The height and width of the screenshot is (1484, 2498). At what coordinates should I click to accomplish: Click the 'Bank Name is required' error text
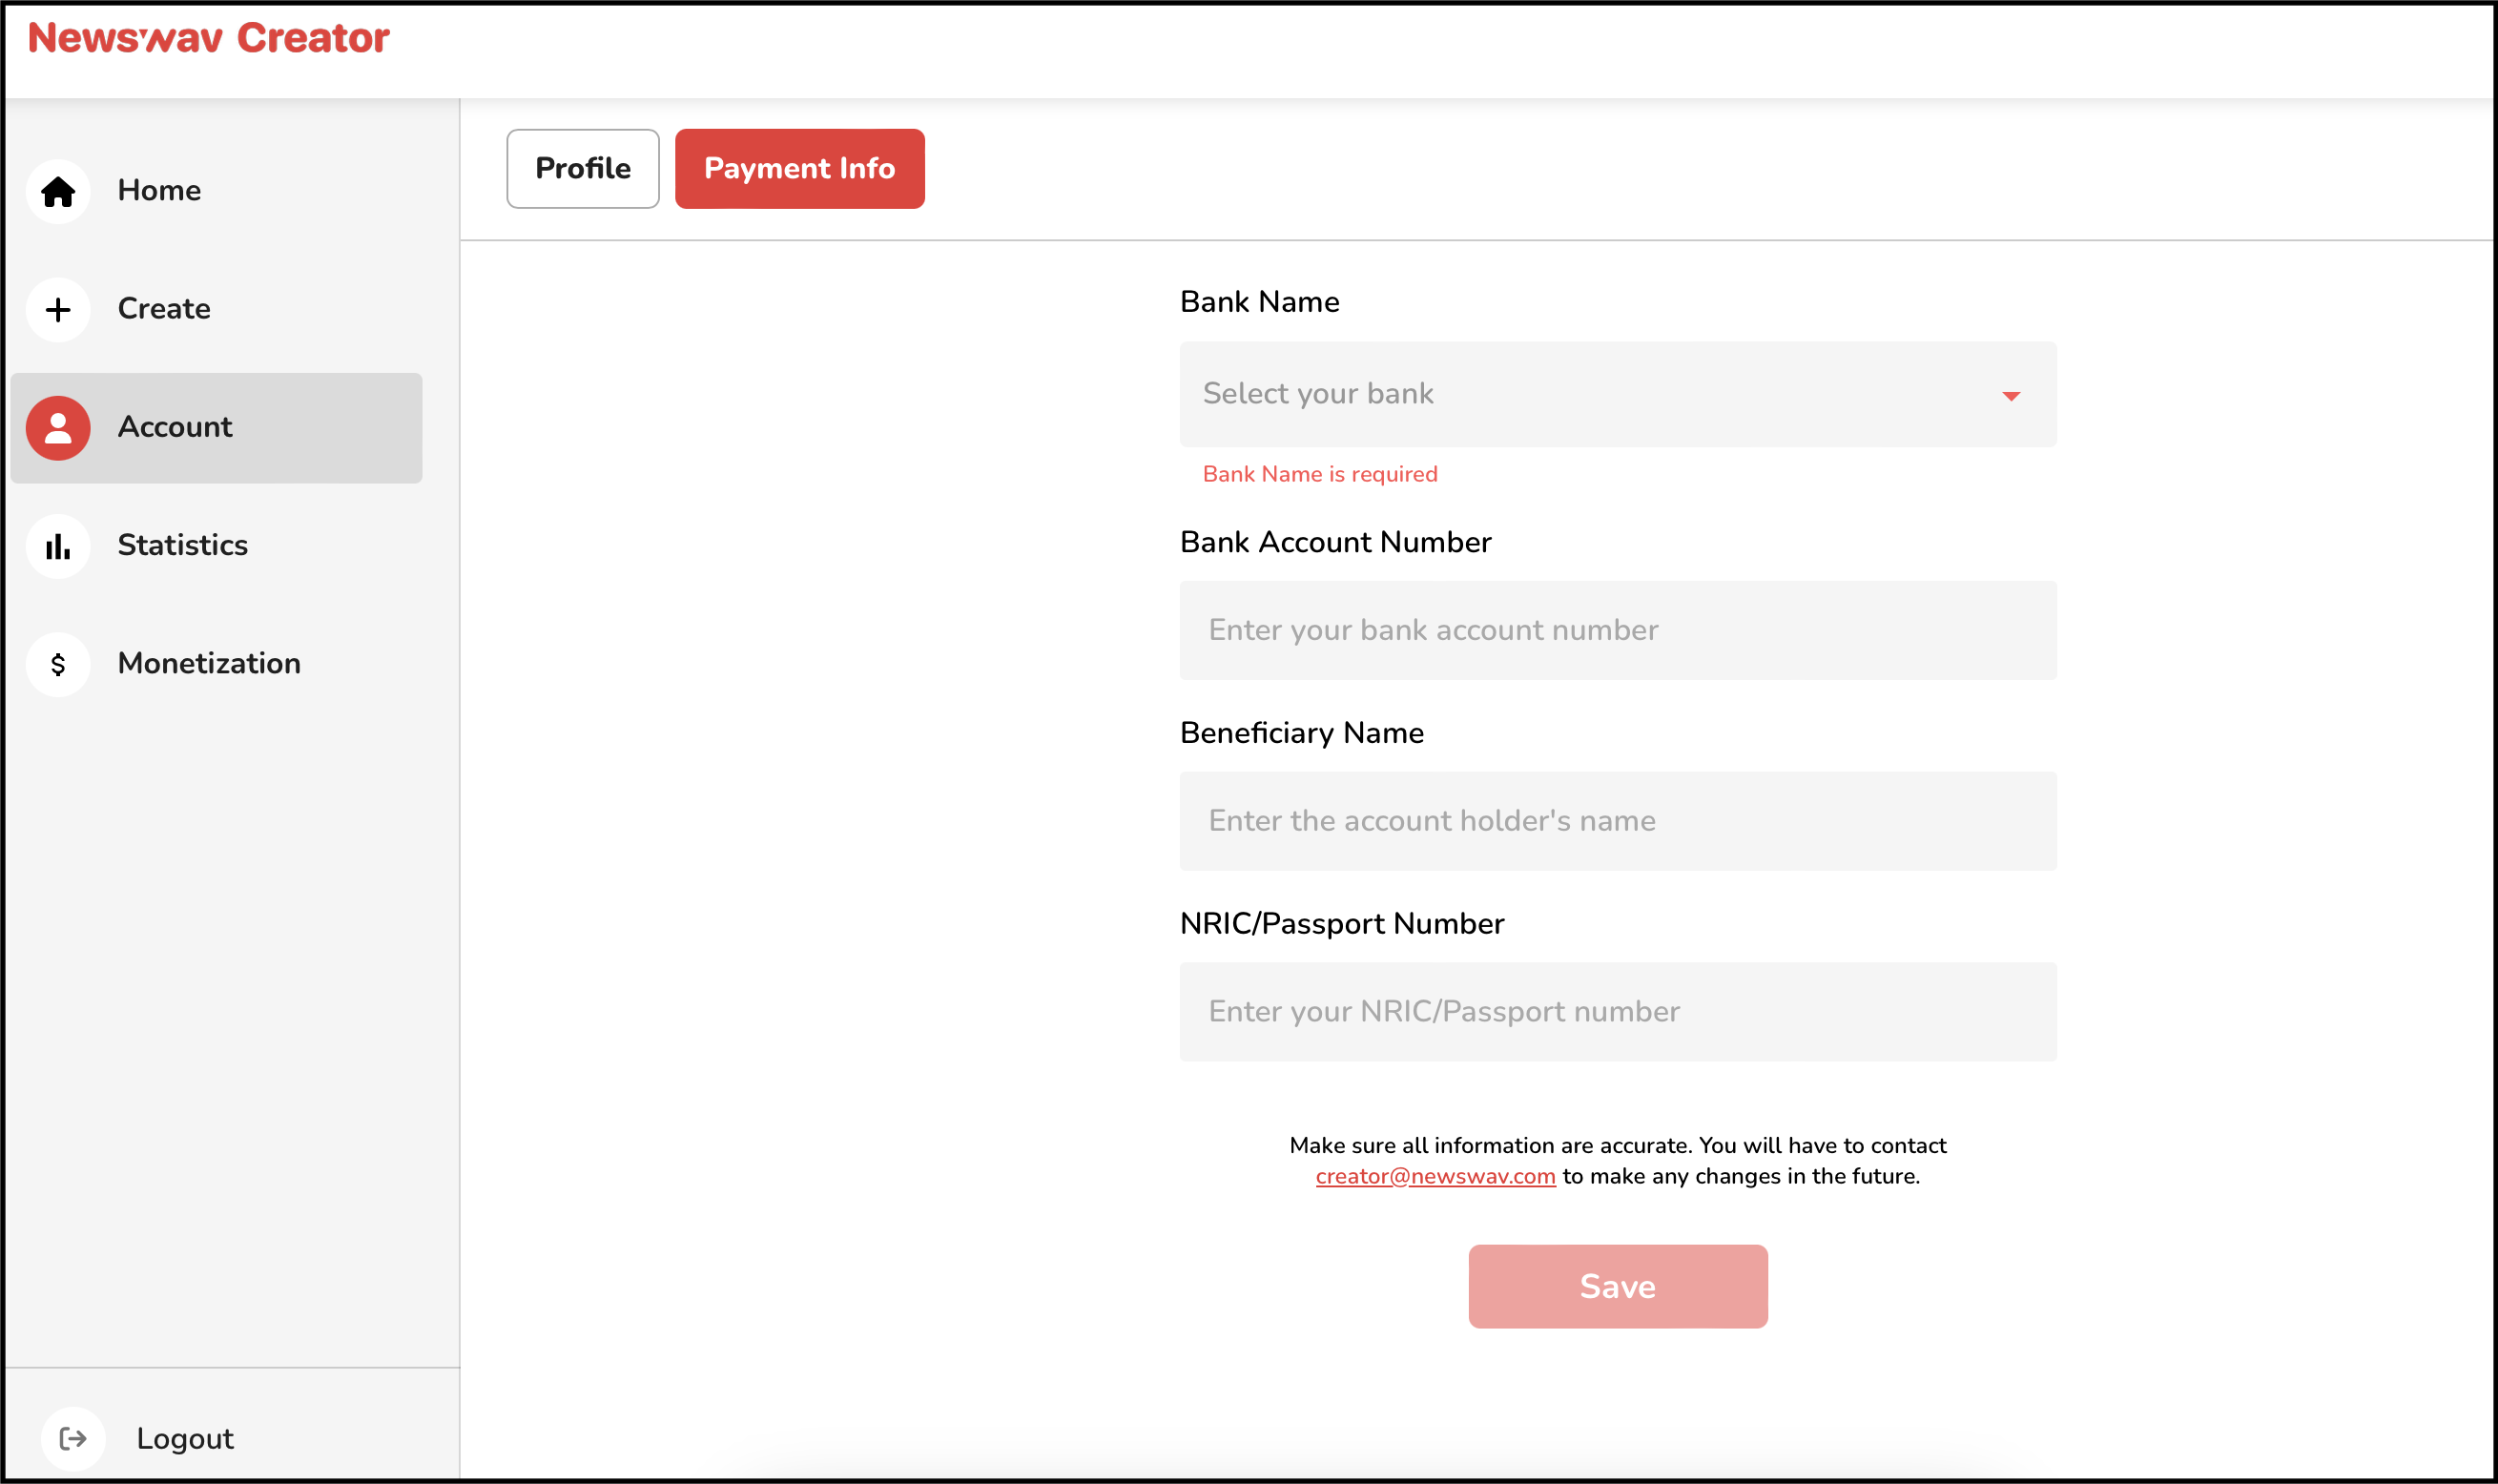click(1320, 474)
